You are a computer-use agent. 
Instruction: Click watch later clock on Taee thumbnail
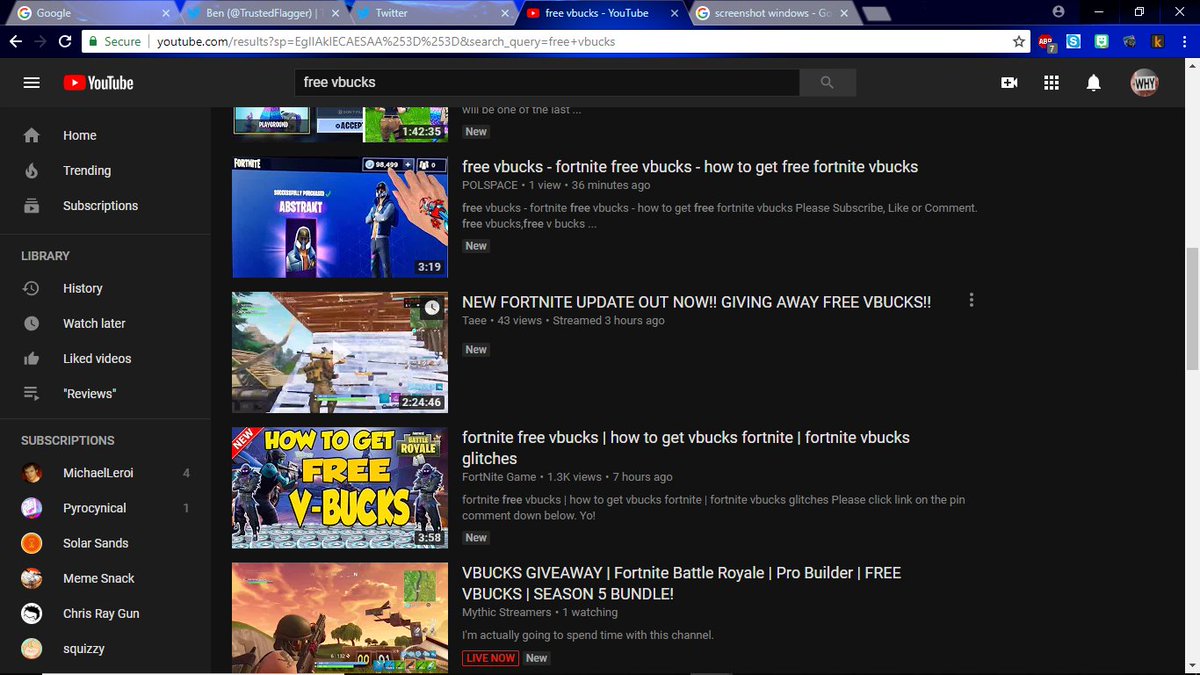click(x=432, y=308)
